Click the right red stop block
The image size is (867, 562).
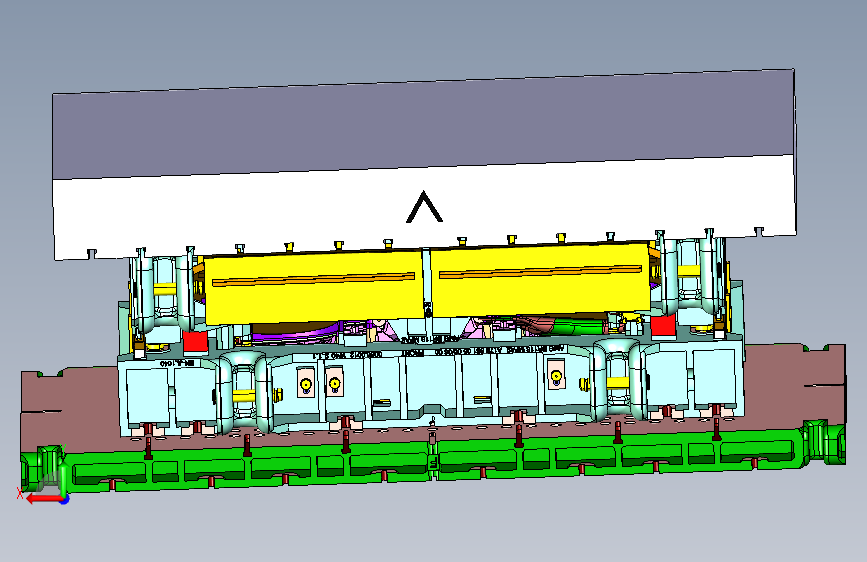(x=663, y=326)
